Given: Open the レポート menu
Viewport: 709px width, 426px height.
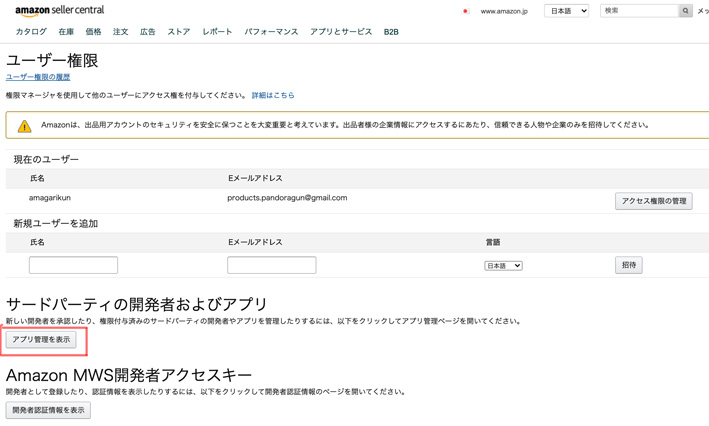Looking at the screenshot, I should click(217, 32).
